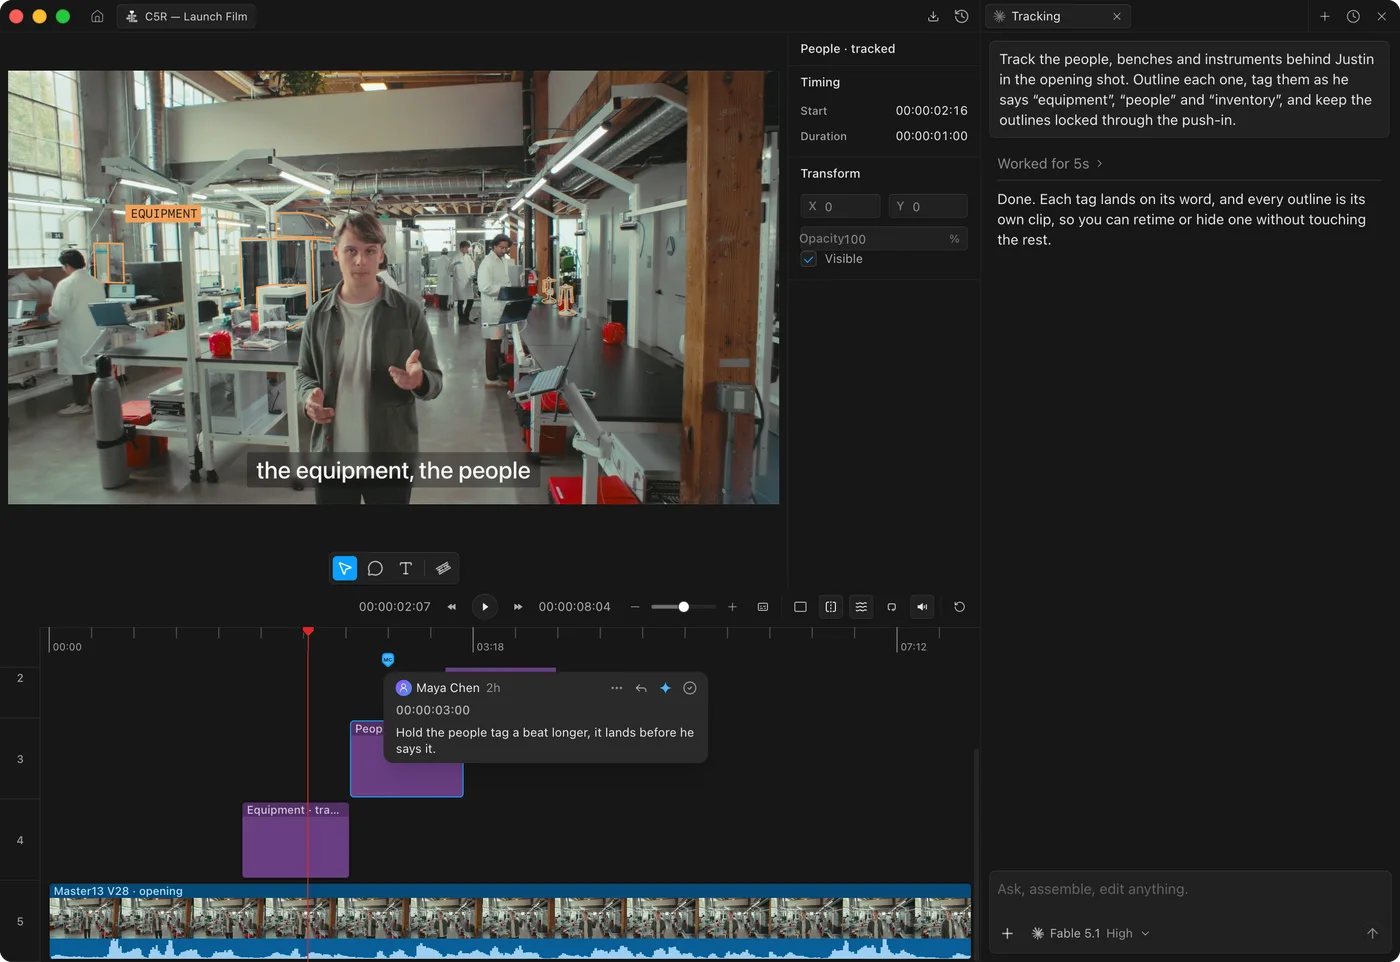Click the comment marker on timeline ruler
Viewport: 1400px width, 962px height.
point(388,659)
